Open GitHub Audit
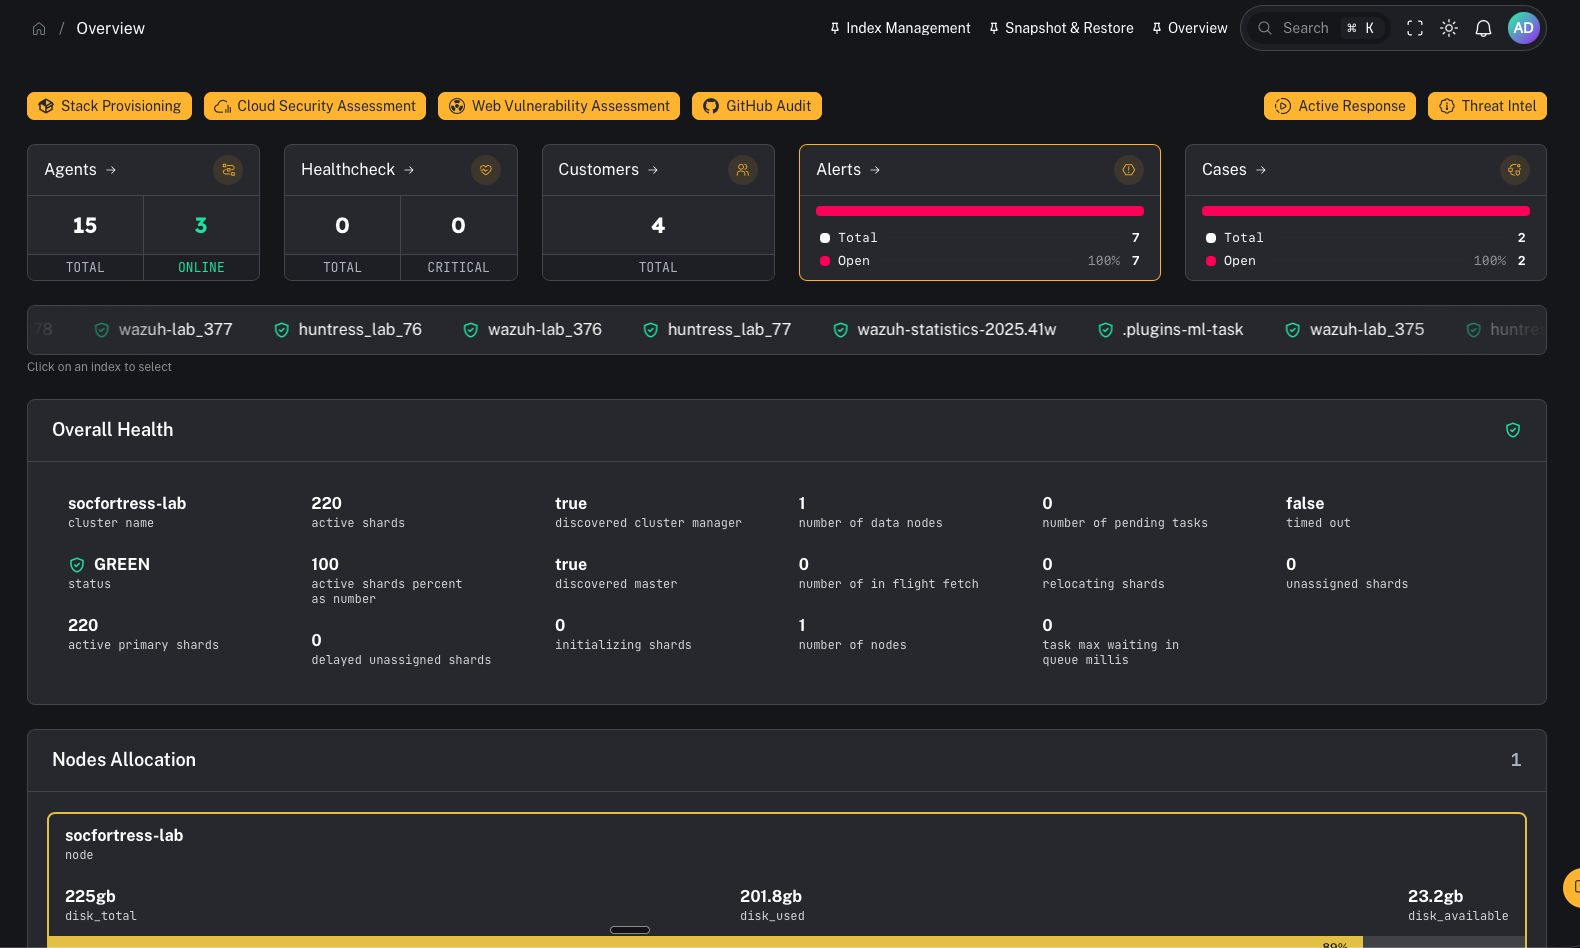 click(x=757, y=106)
